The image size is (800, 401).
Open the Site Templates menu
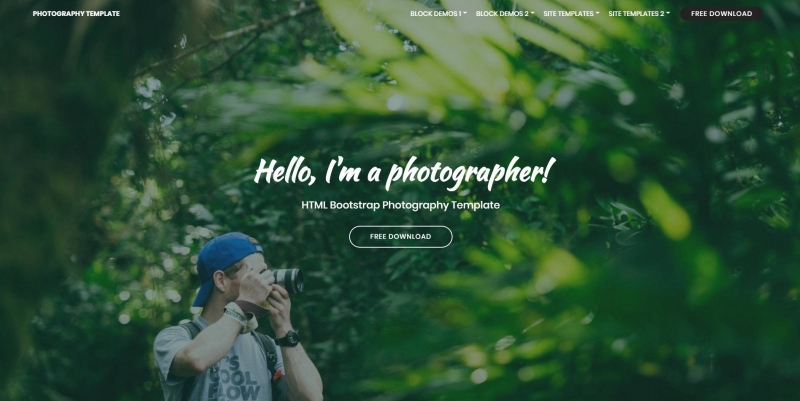(x=571, y=14)
